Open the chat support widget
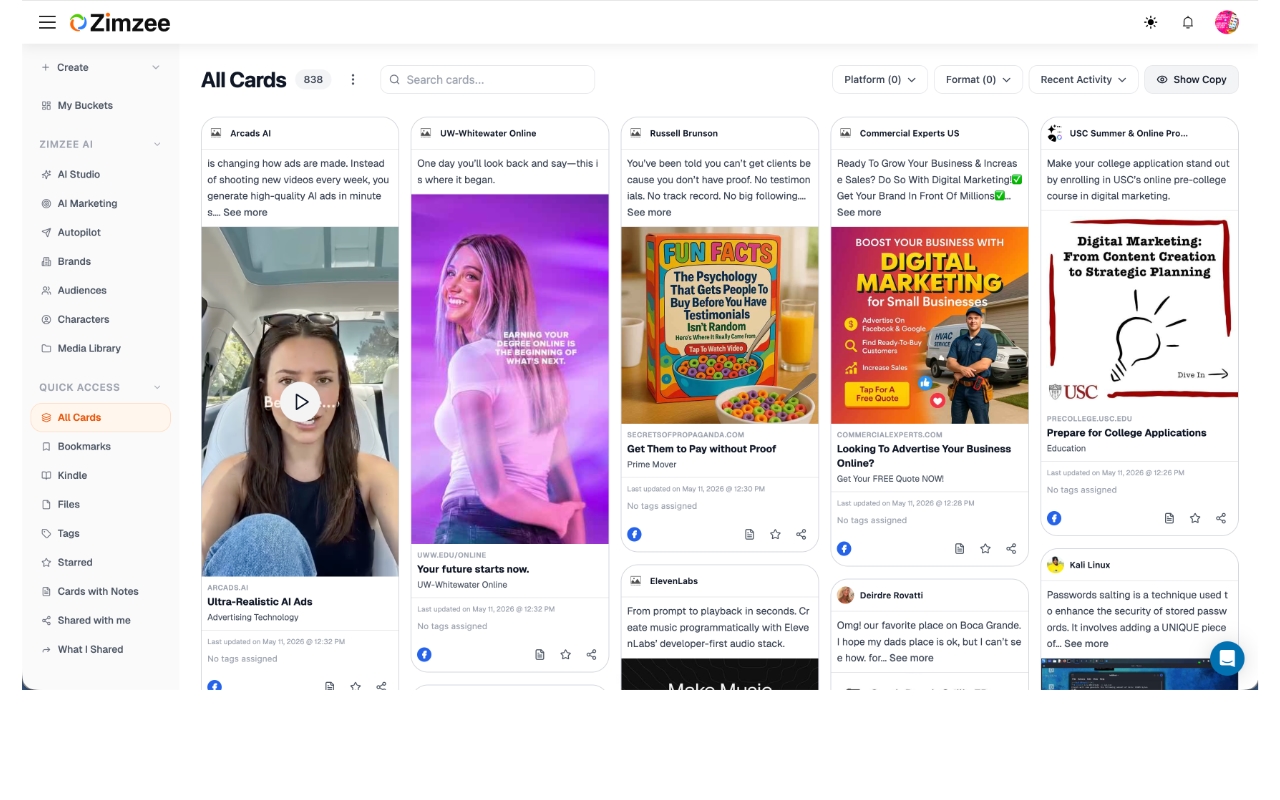 coord(1227,658)
